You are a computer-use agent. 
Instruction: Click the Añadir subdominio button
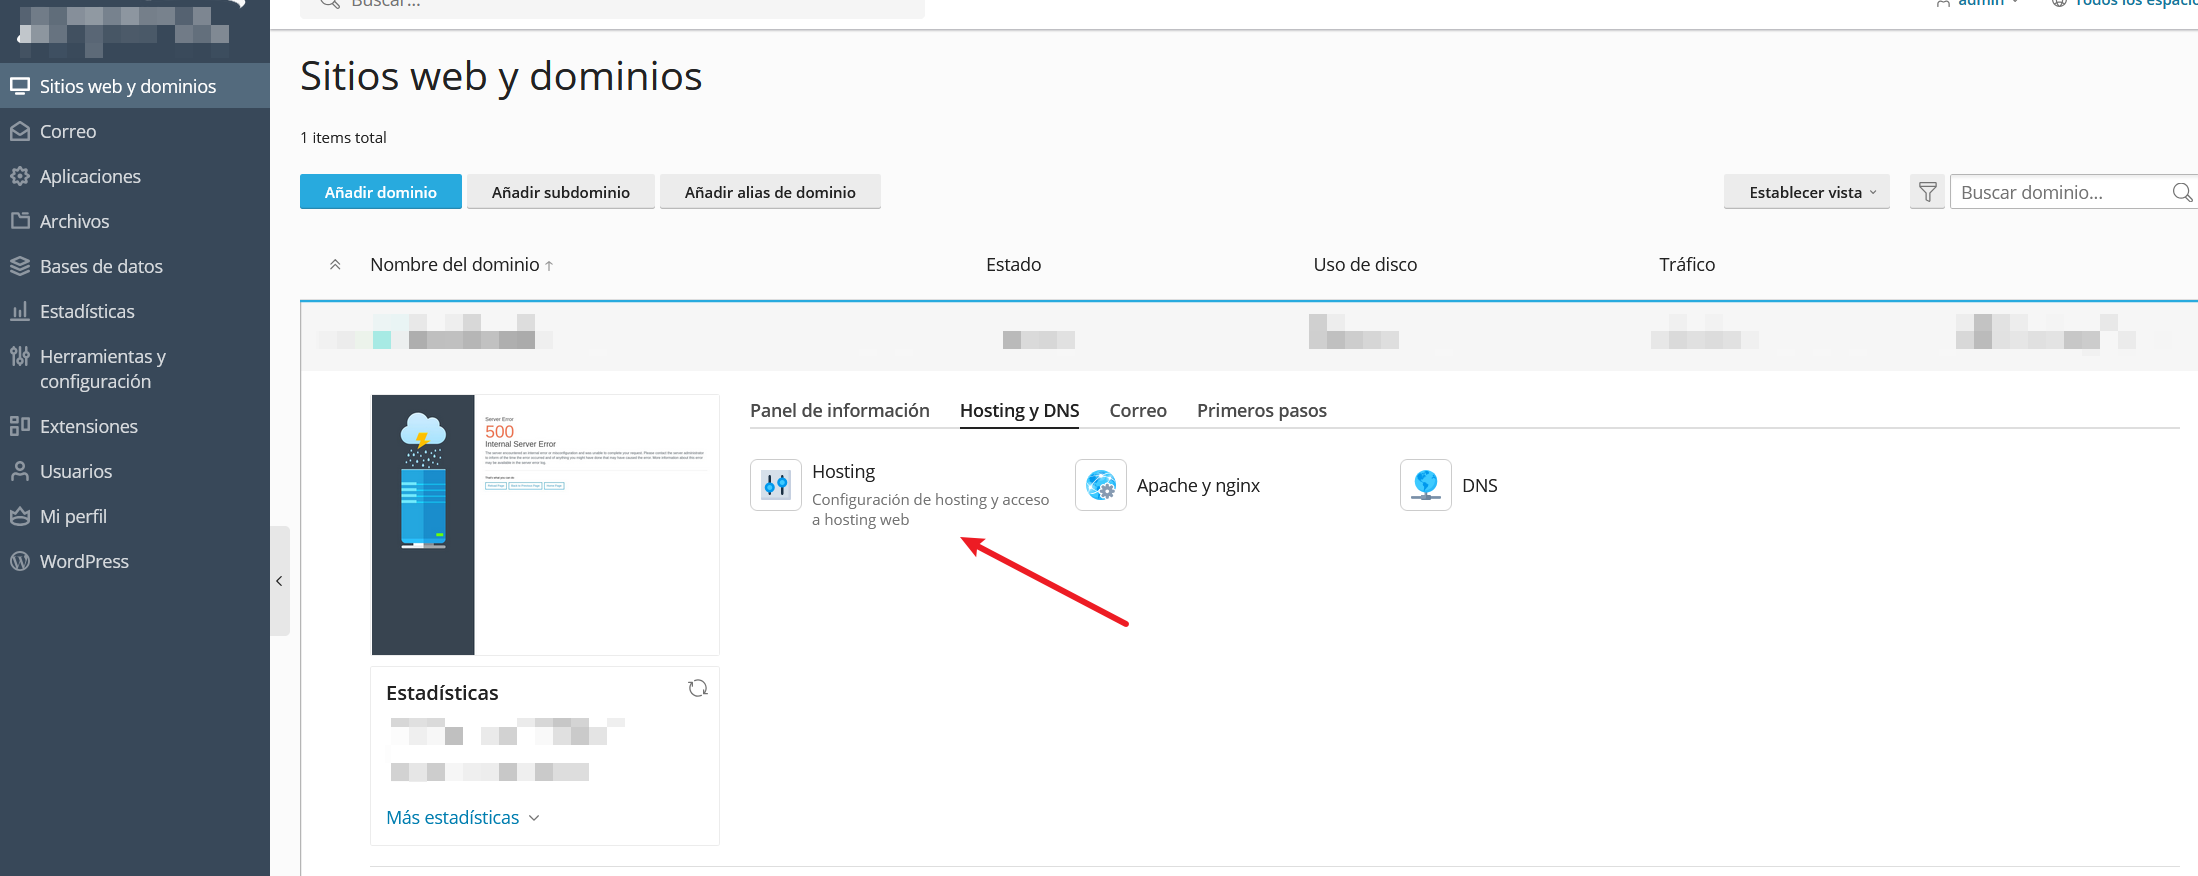(560, 192)
